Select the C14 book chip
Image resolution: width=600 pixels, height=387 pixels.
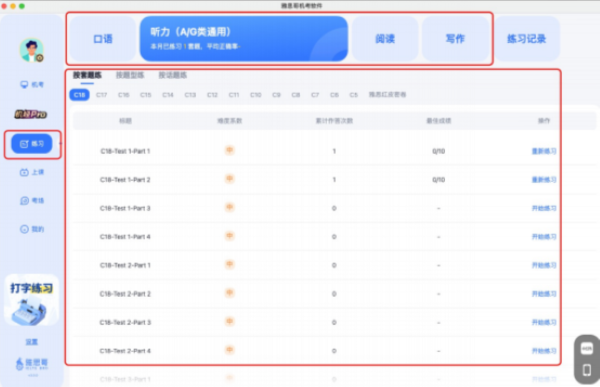coord(168,95)
